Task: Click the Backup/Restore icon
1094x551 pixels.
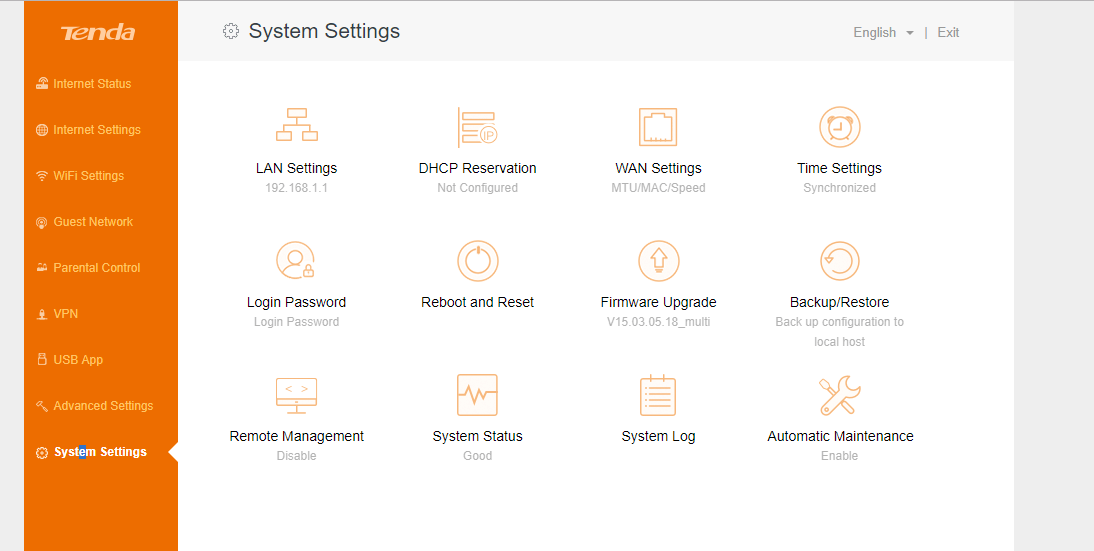Action: (839, 262)
